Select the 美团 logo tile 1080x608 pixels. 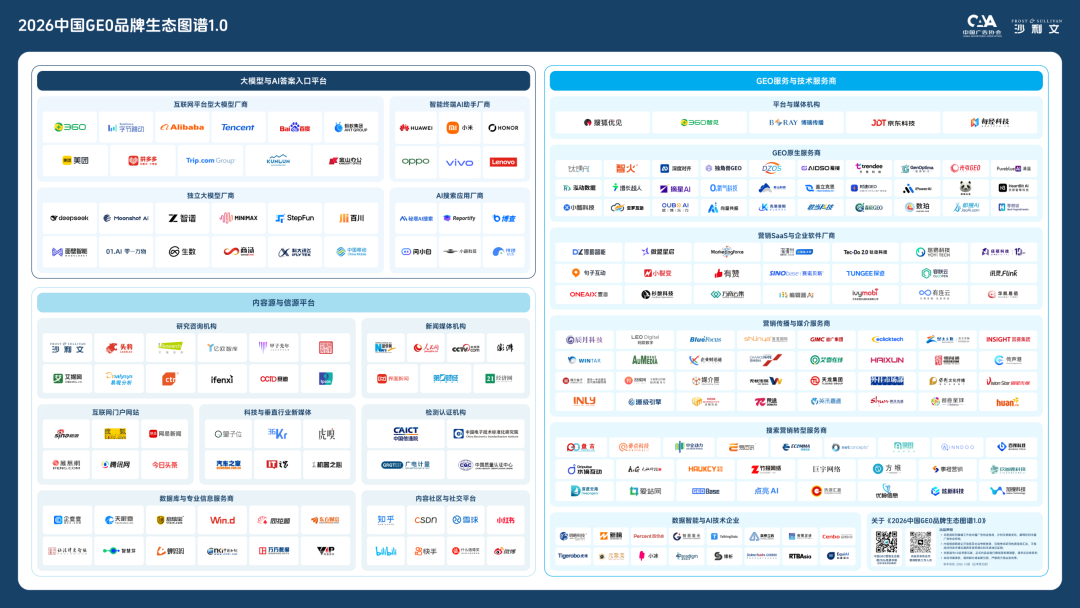(75, 160)
